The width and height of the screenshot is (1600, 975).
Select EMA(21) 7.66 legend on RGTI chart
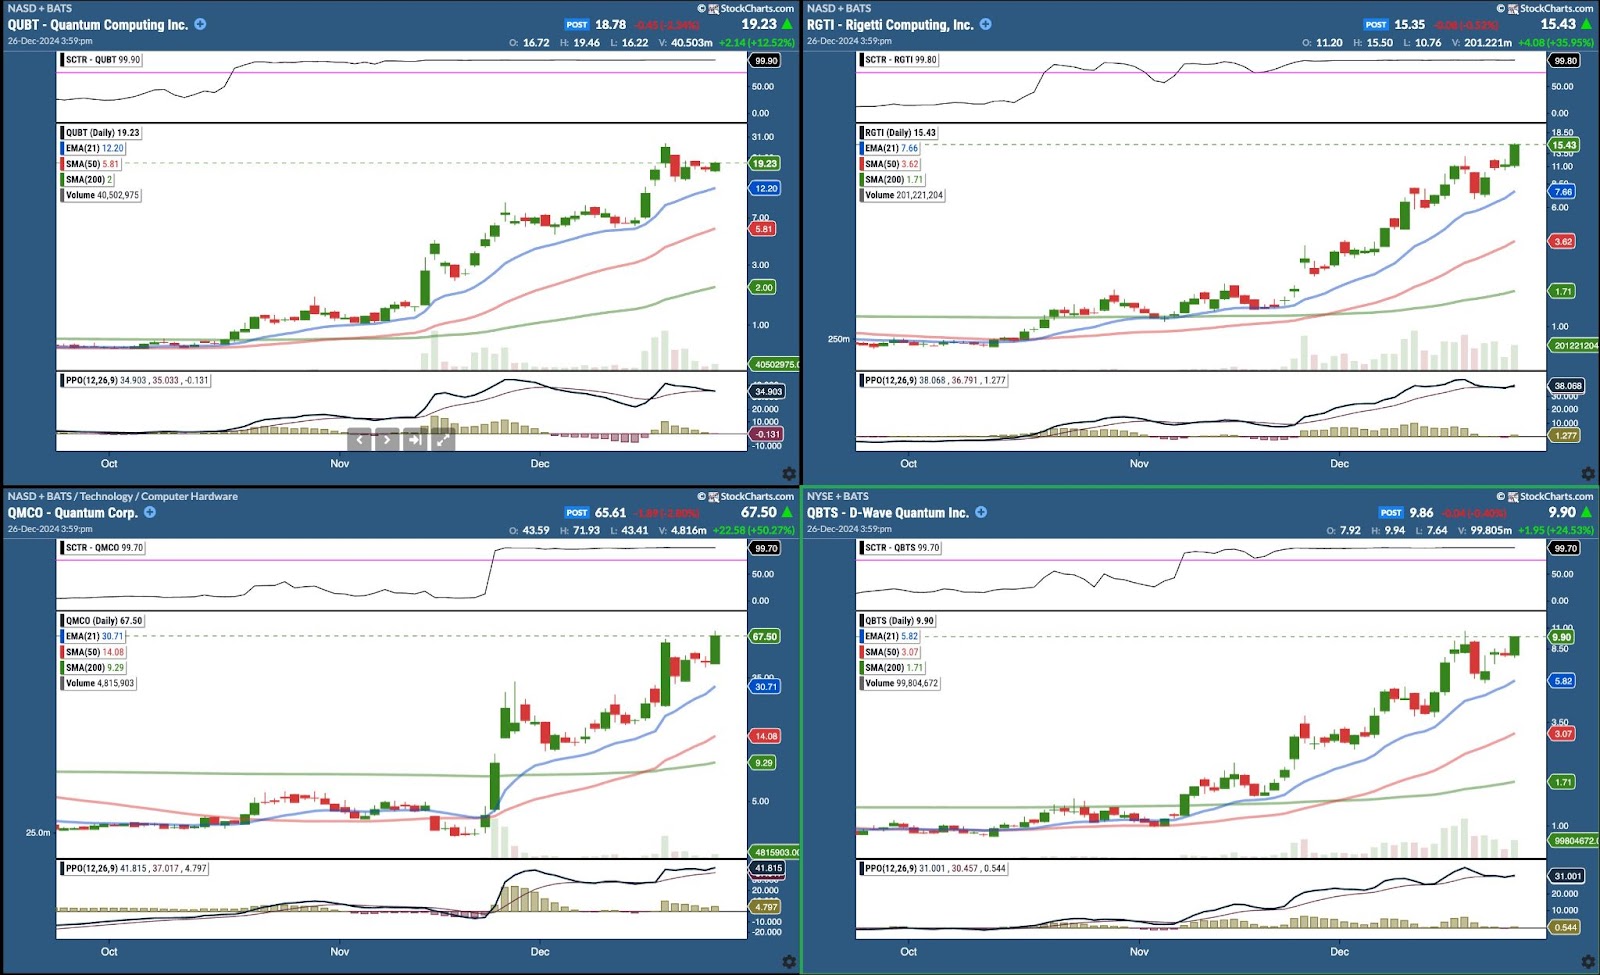pyautogui.click(x=891, y=148)
